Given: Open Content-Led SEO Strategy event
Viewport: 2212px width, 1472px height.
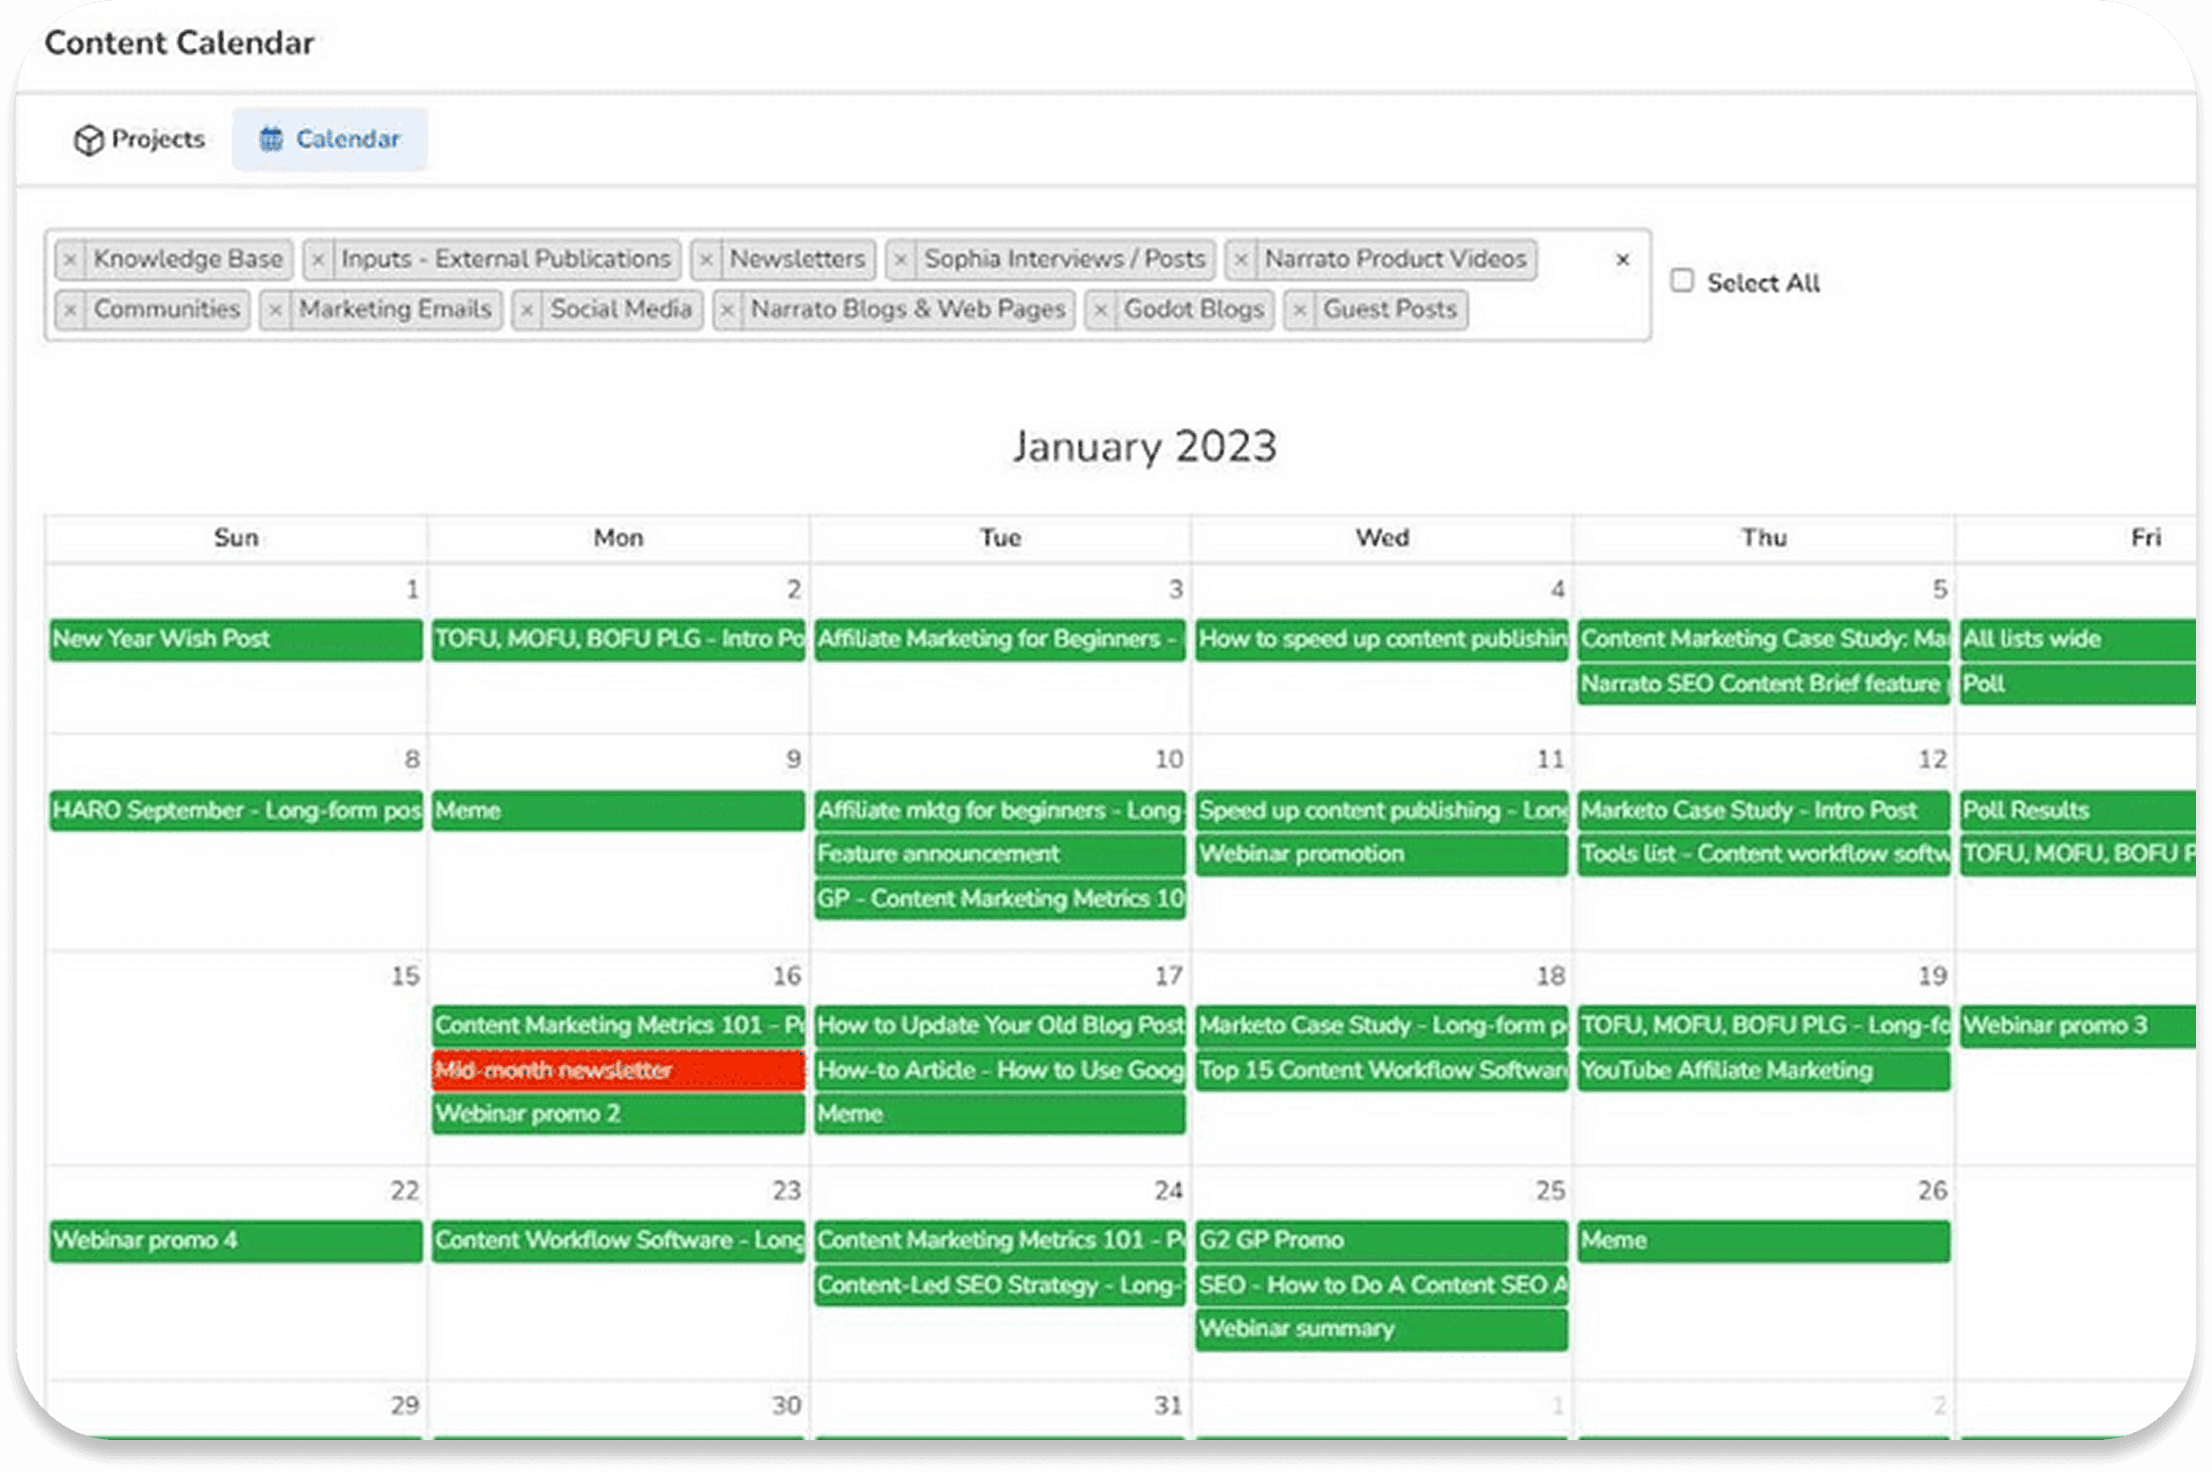Looking at the screenshot, I should point(1000,1285).
